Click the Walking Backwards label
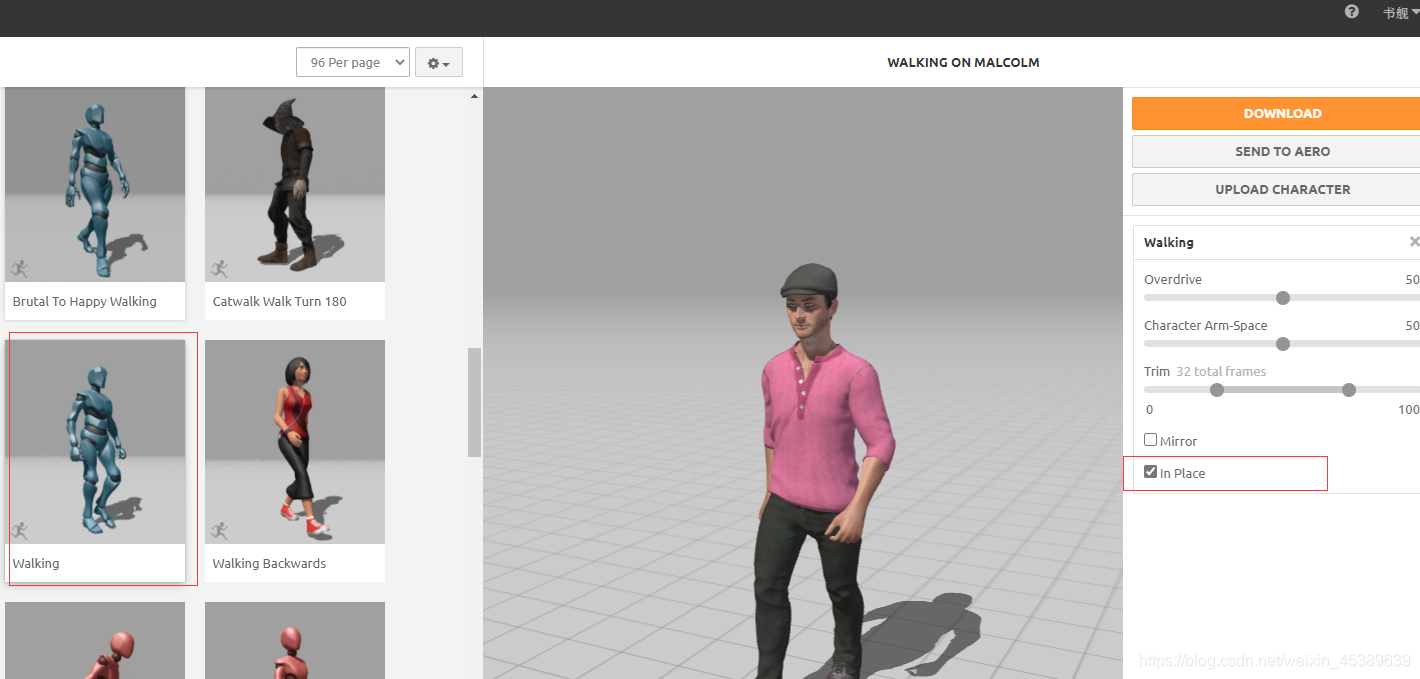 (x=269, y=563)
